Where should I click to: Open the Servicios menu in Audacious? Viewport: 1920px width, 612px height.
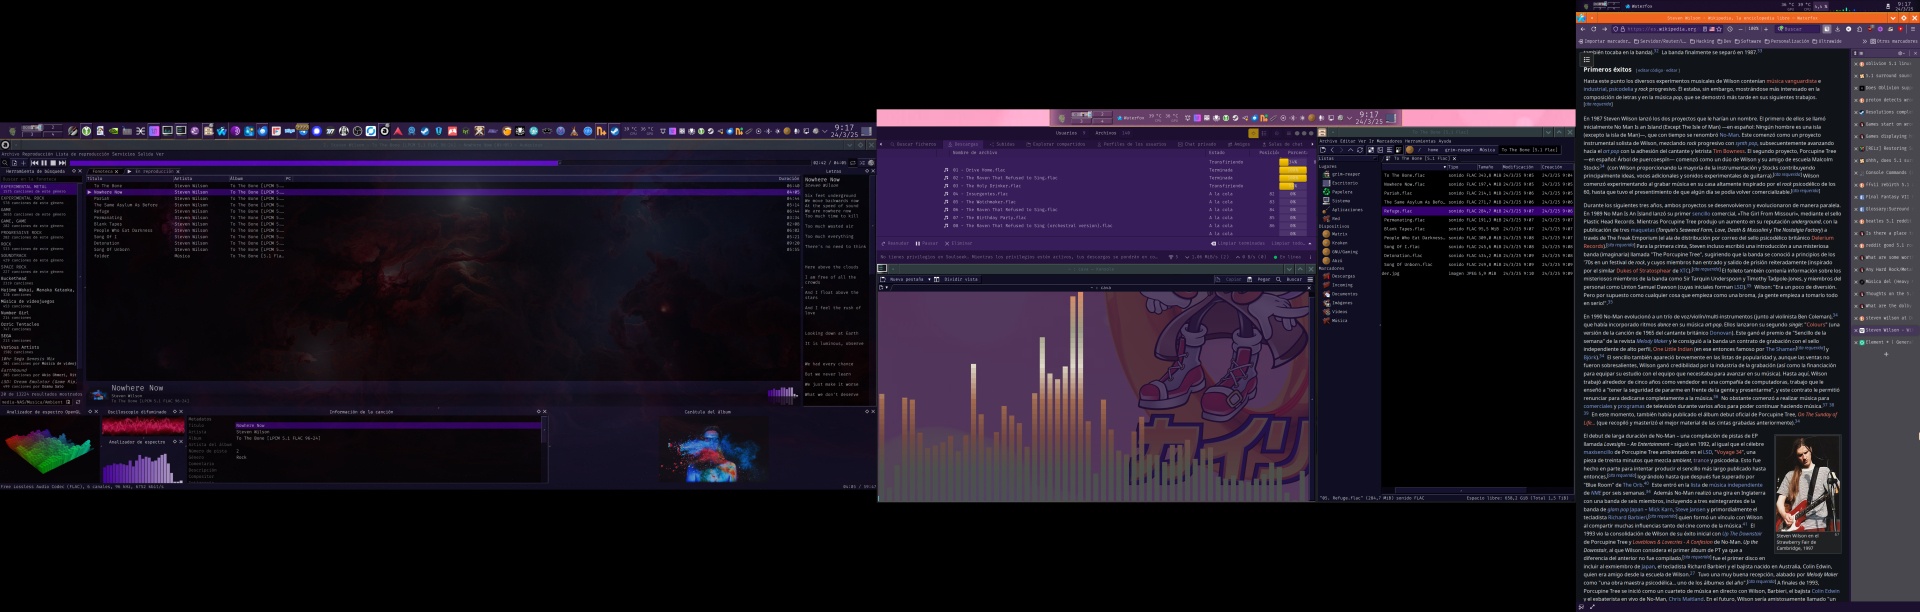(x=122, y=154)
